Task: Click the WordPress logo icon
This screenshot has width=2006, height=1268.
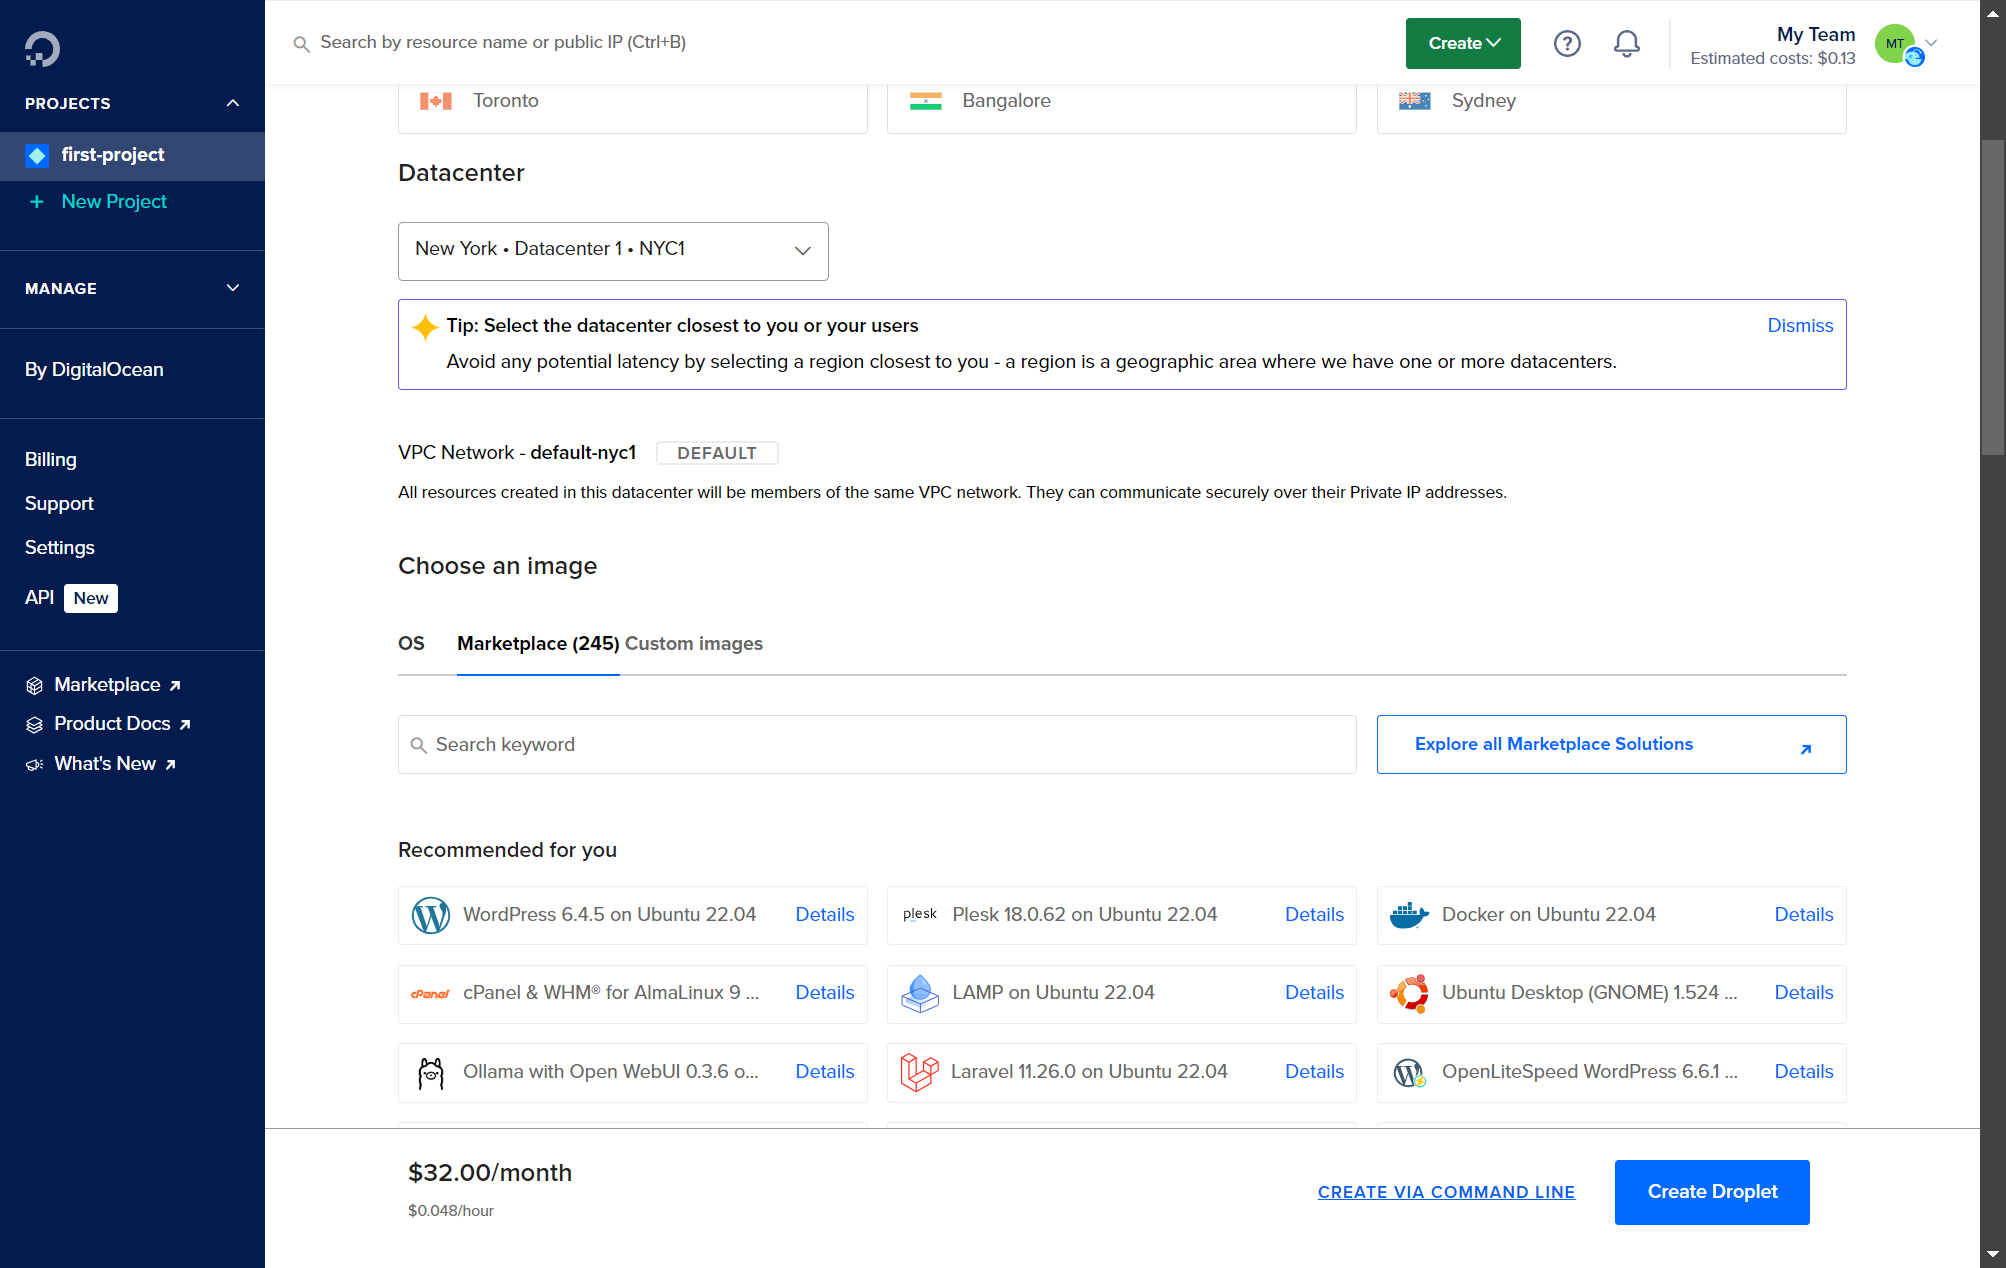Action: click(x=431, y=915)
